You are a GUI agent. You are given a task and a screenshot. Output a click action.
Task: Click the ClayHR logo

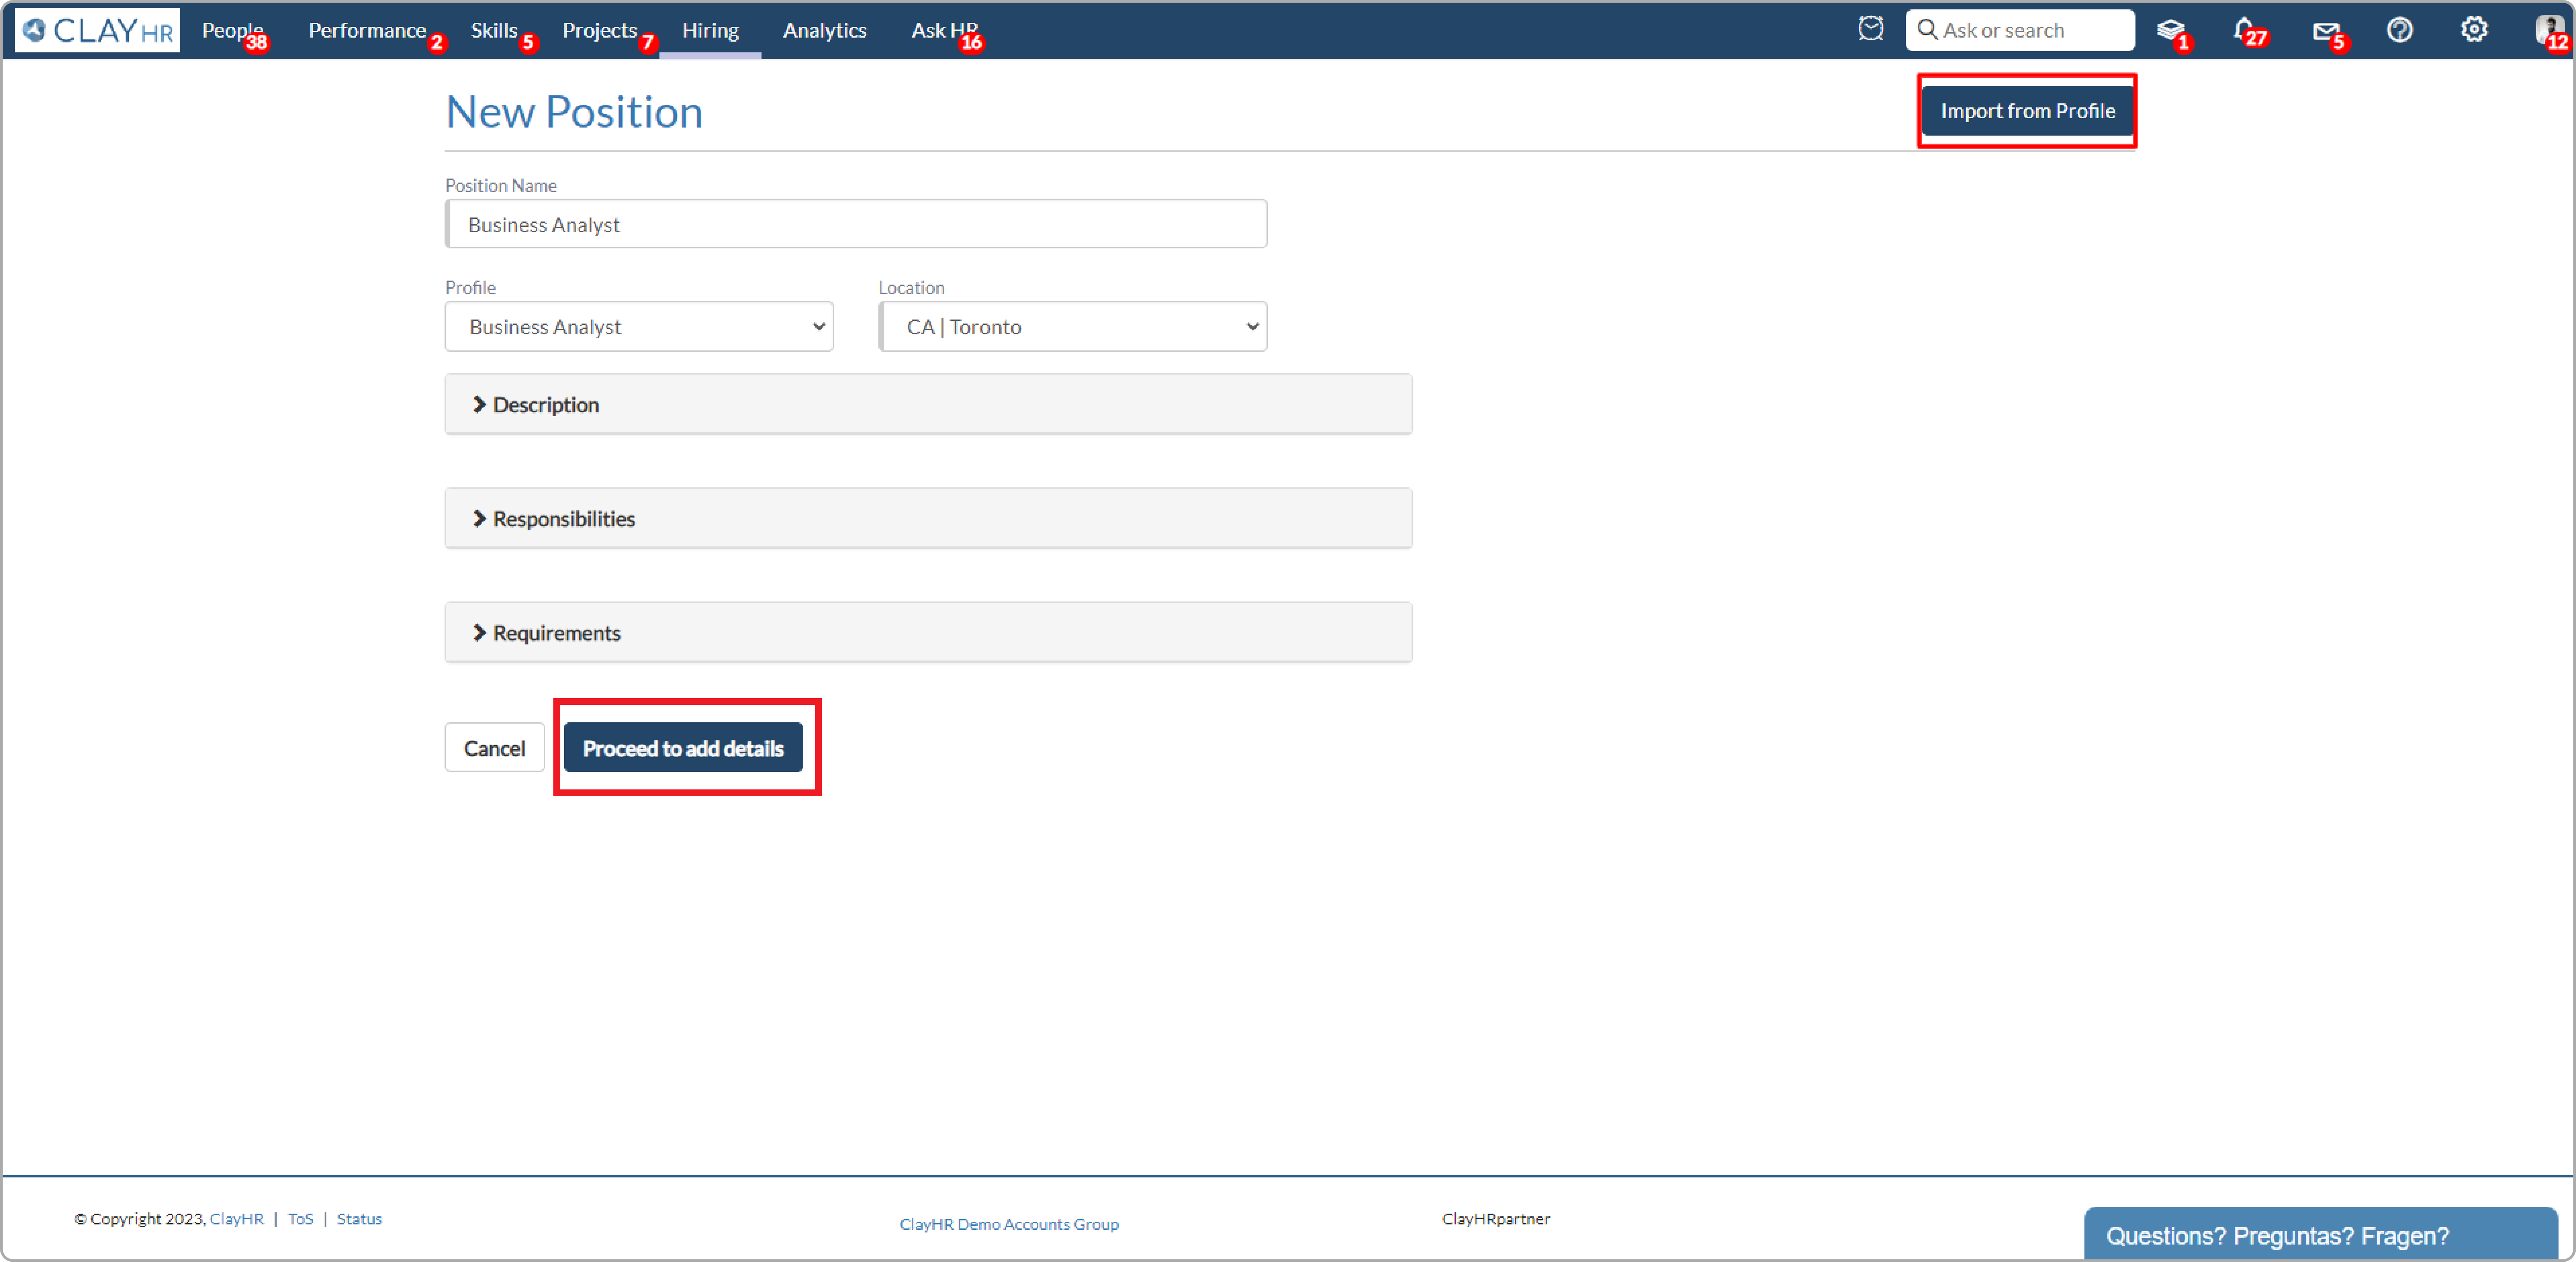(96, 29)
